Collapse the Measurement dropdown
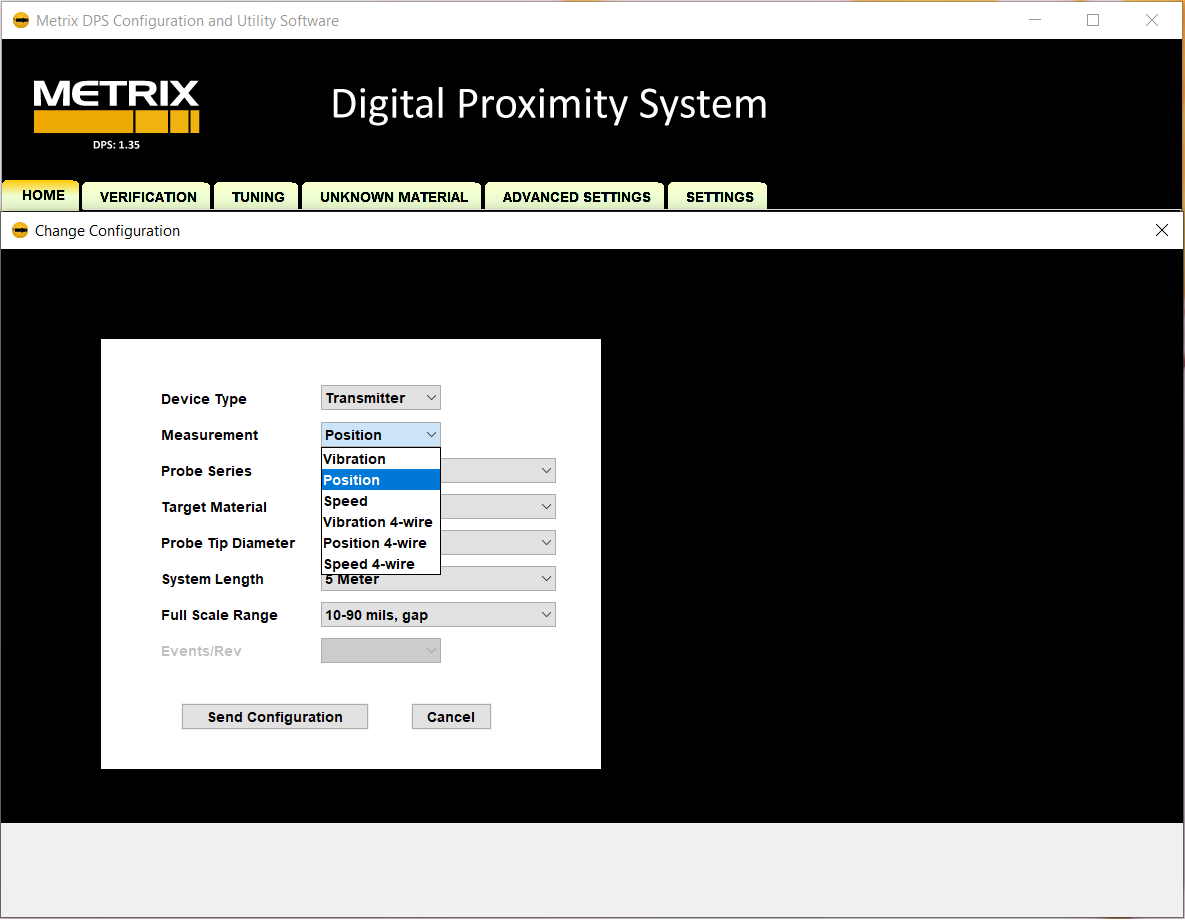1185x920 pixels. click(381, 435)
